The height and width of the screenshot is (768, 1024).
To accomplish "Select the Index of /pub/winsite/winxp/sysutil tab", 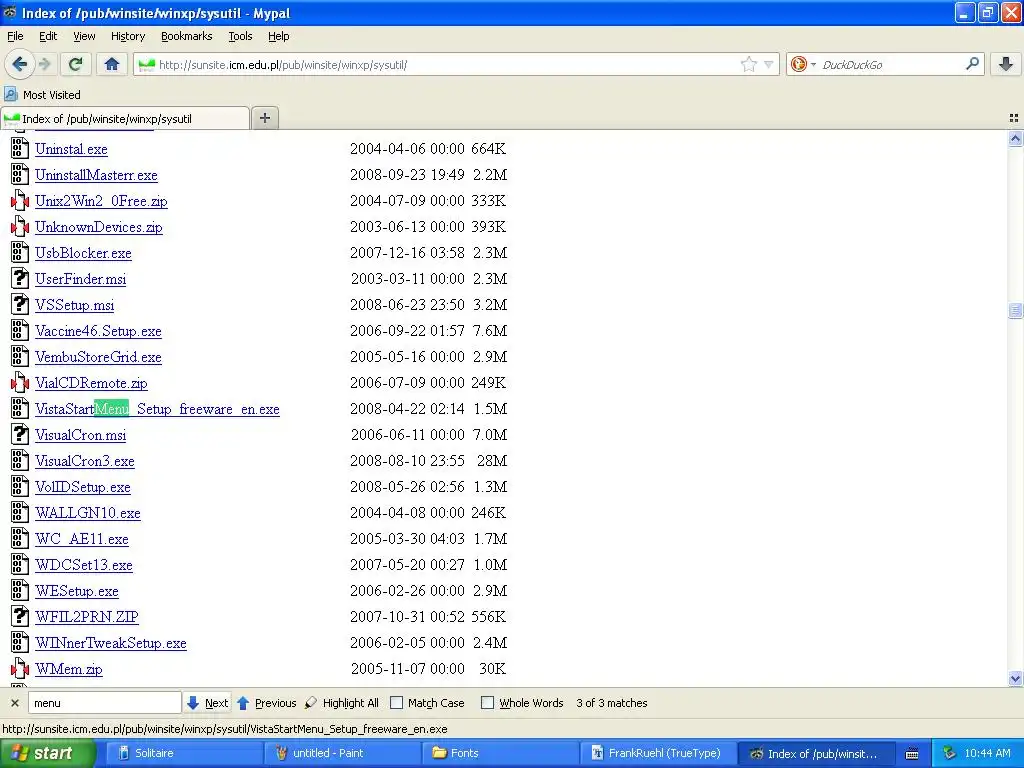I will (x=125, y=118).
